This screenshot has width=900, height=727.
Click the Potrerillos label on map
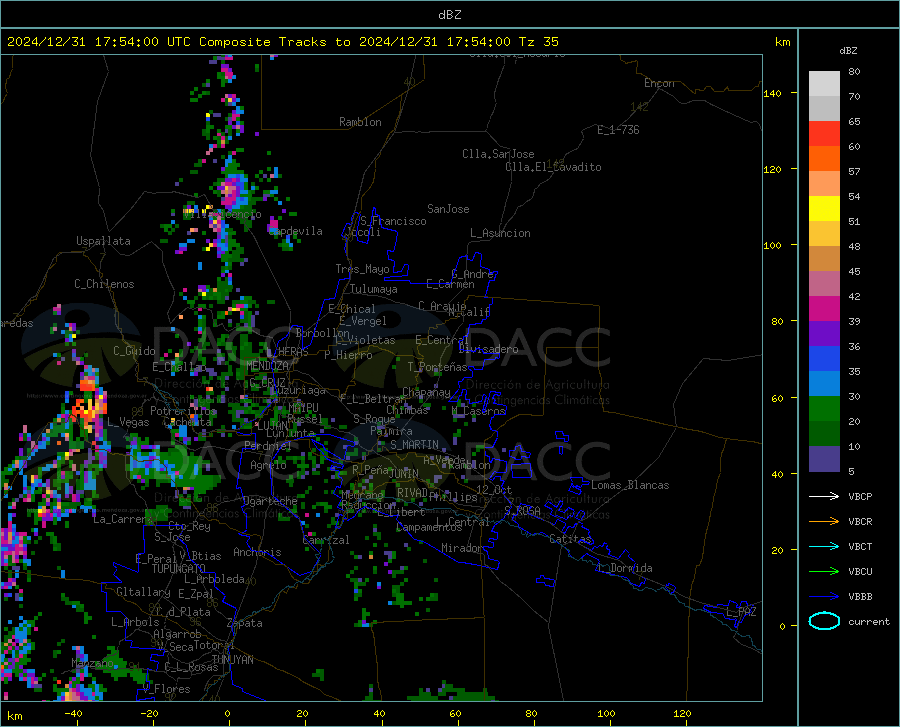(x=183, y=411)
